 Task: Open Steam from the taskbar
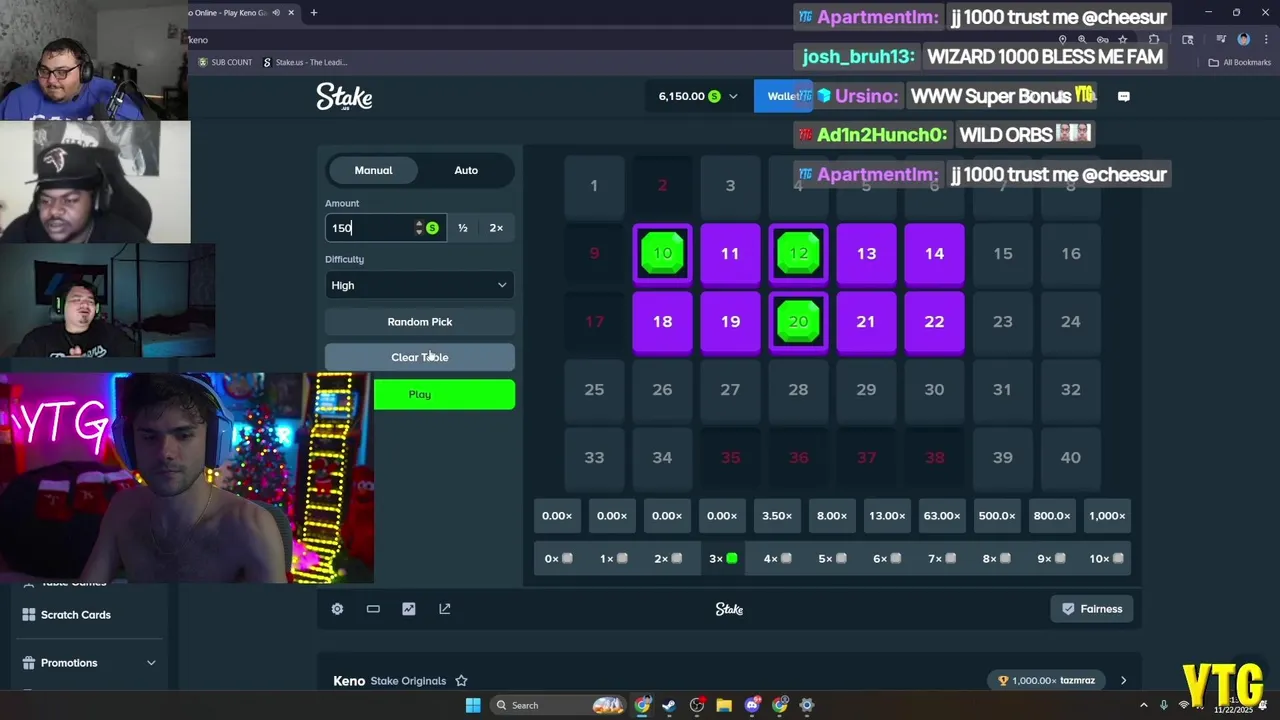tap(669, 705)
